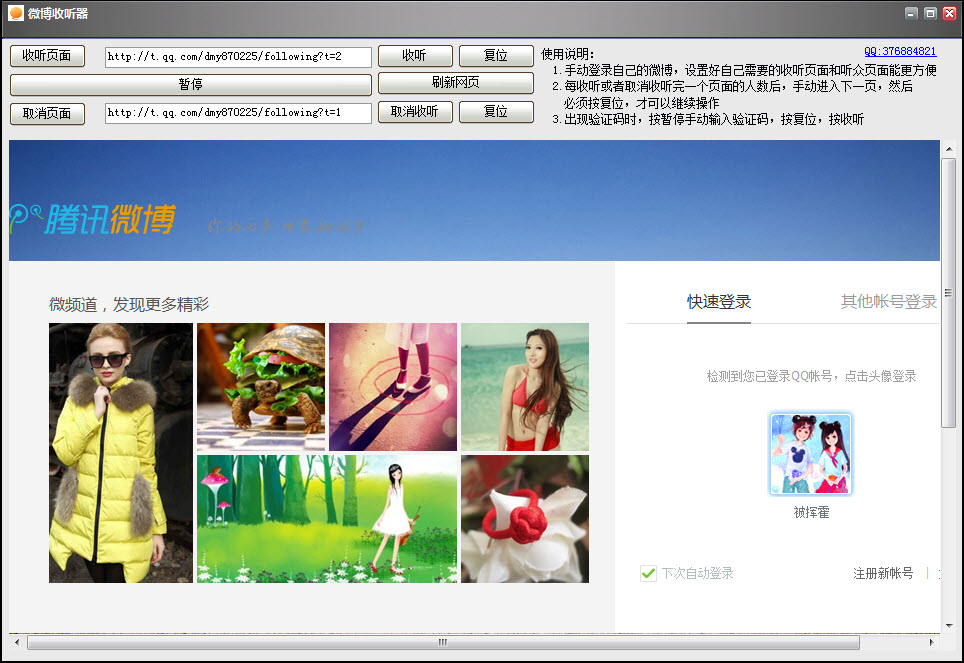Screen dimensions: 964x663
Task: Open the turtle burger photo
Action: [x=261, y=387]
